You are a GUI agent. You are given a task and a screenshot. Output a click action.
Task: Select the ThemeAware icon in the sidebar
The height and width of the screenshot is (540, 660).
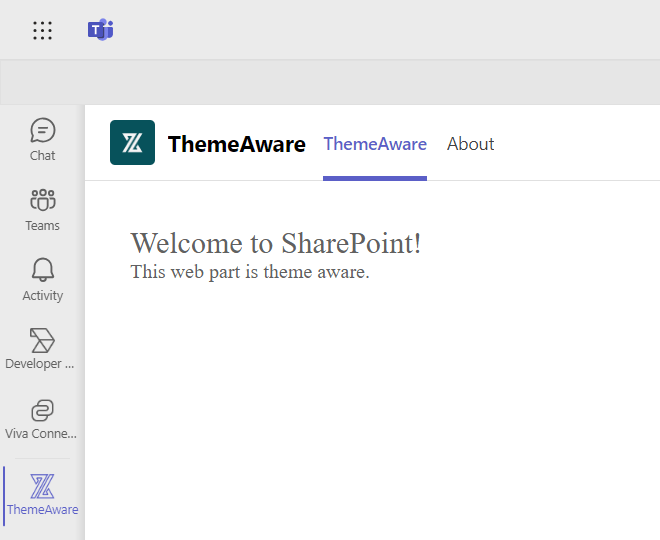(x=42, y=486)
